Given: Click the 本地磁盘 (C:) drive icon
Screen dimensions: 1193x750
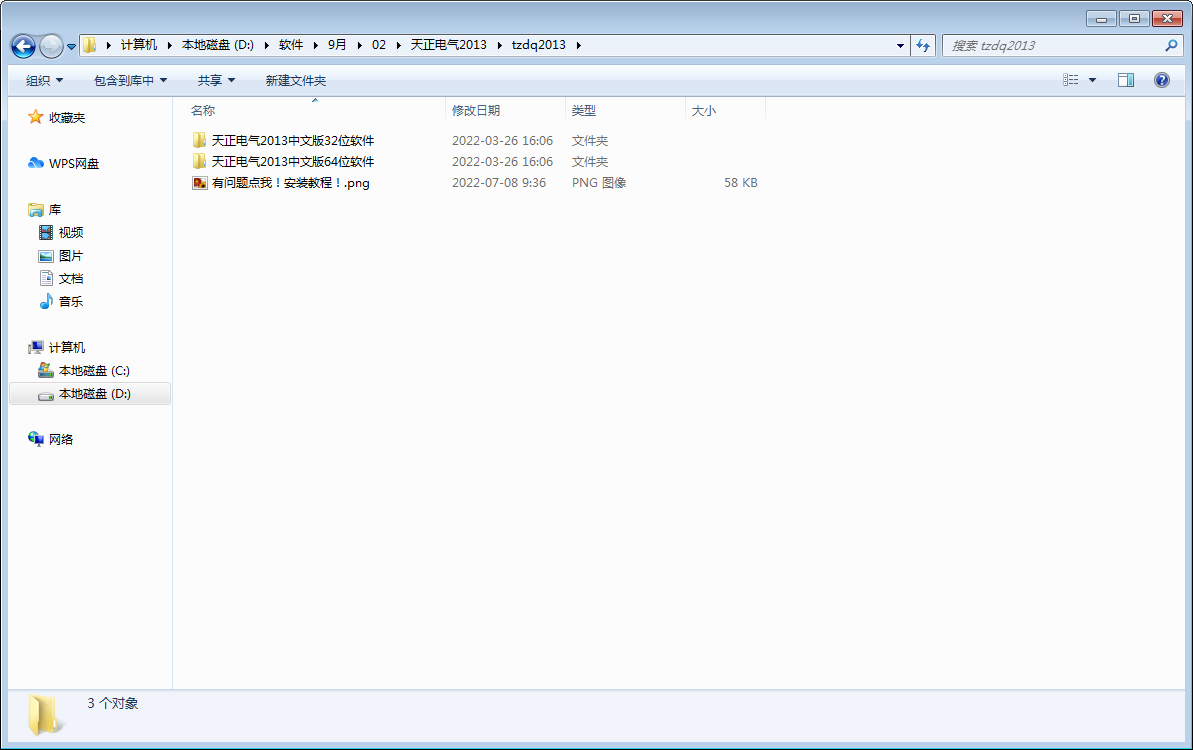Looking at the screenshot, I should 46,370.
